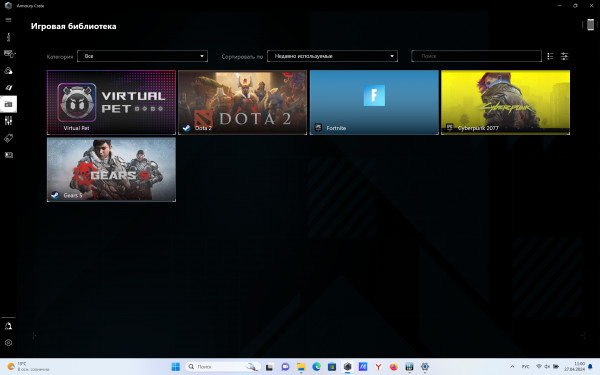Open the Home page sidebar icon
600x375 pixels.
click(8, 37)
